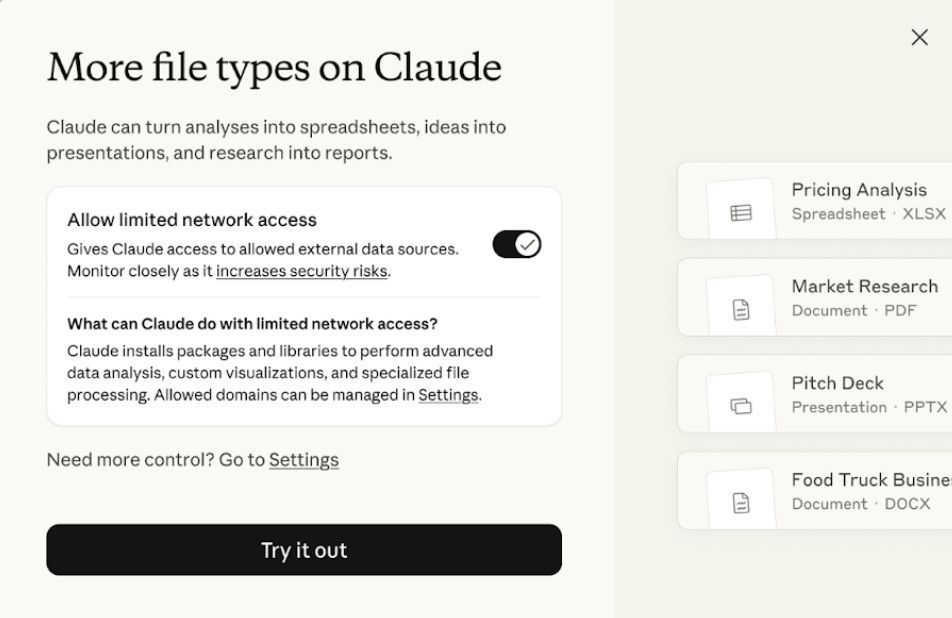Screen dimensions: 952x618
Task: Click the presentation icon for Pitch Deck
Action: [x=741, y=406]
